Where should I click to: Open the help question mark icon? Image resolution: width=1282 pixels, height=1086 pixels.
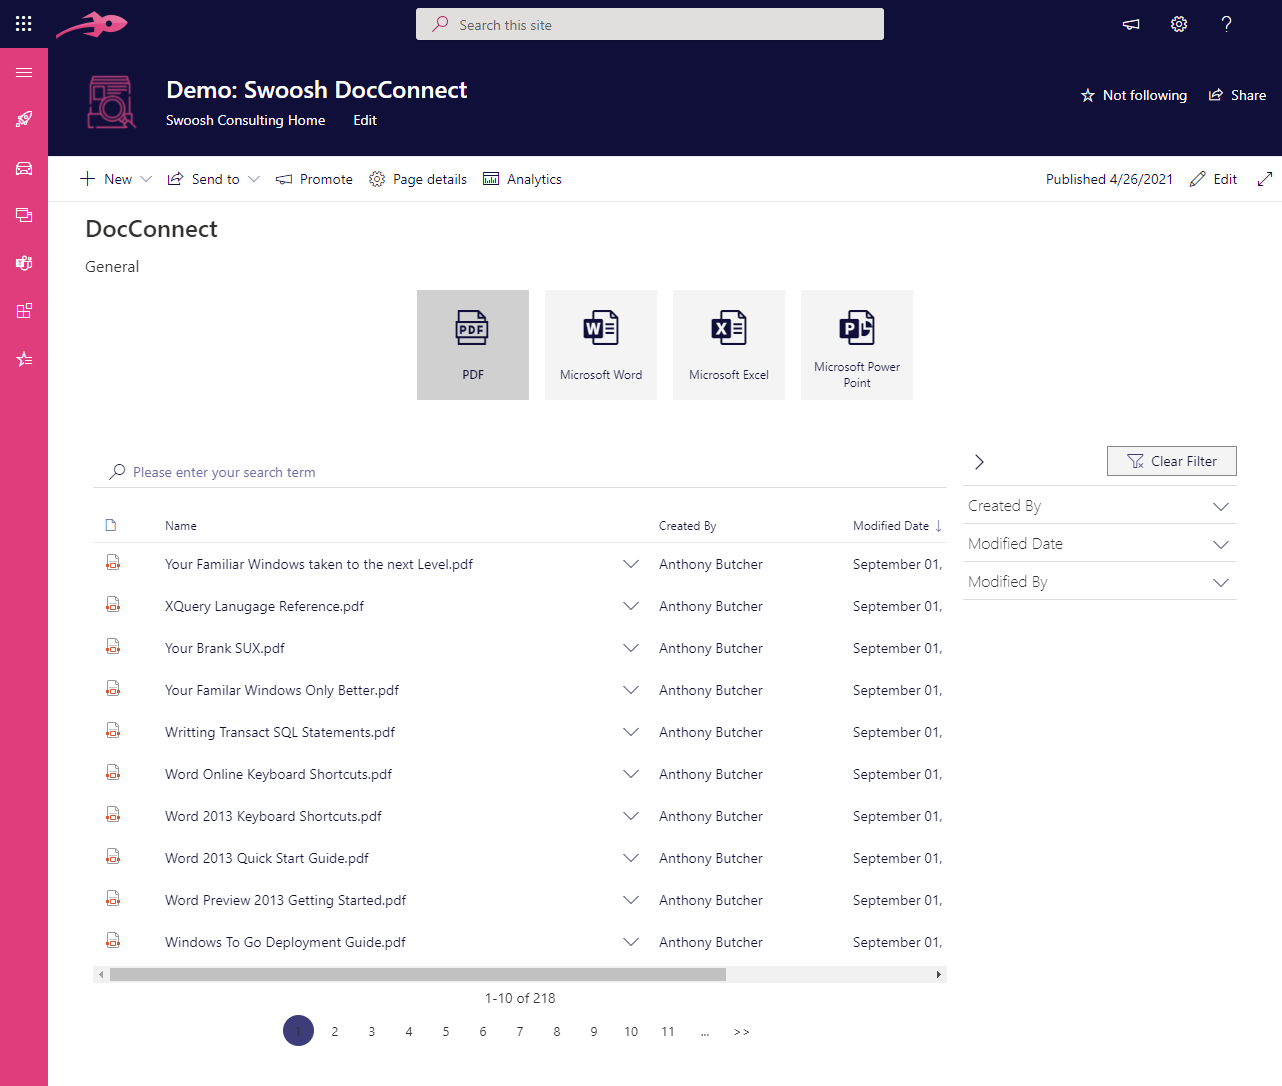pos(1226,24)
